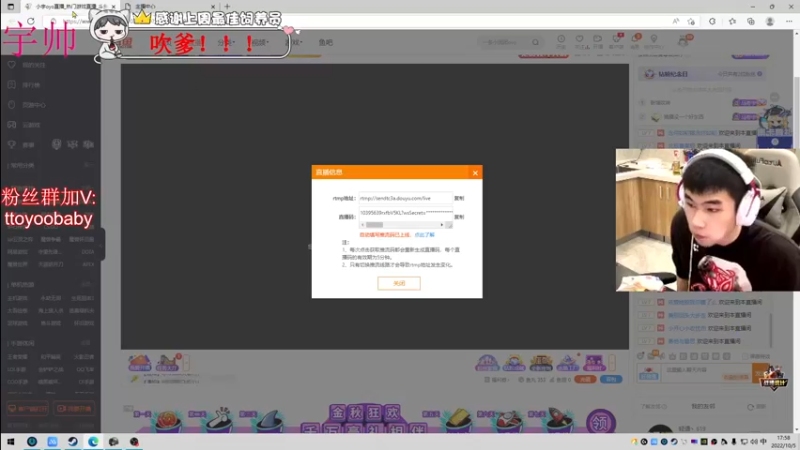This screenshot has height=450, width=800.
Task: Open the user avatar in the site header
Action: (x=684, y=41)
